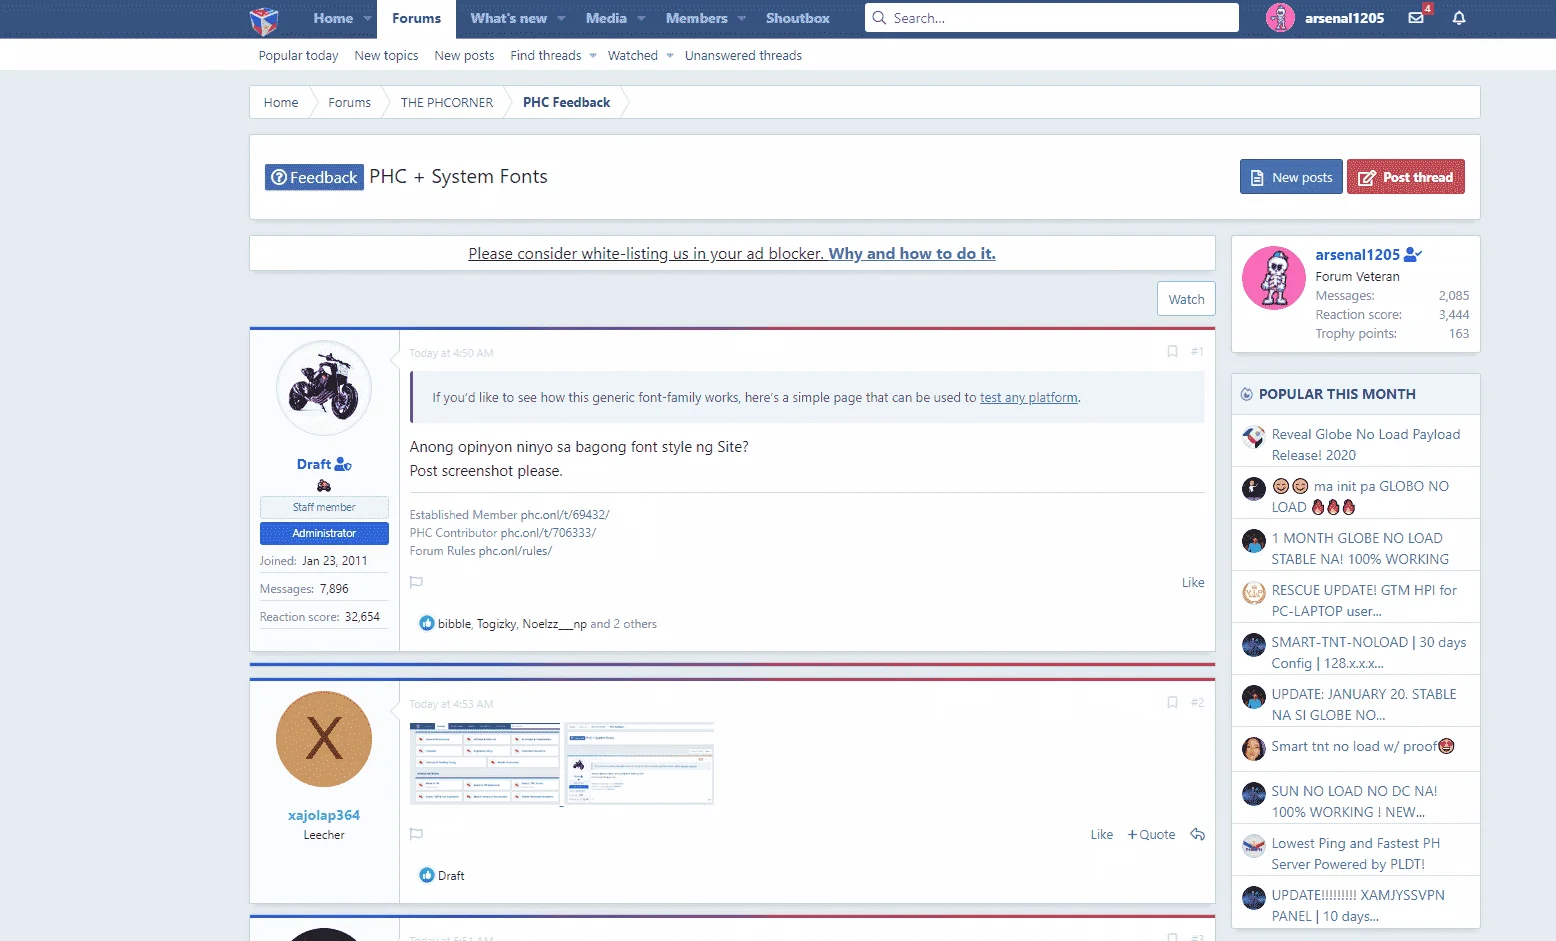Reply to post #2 with the arrow icon

(1197, 834)
